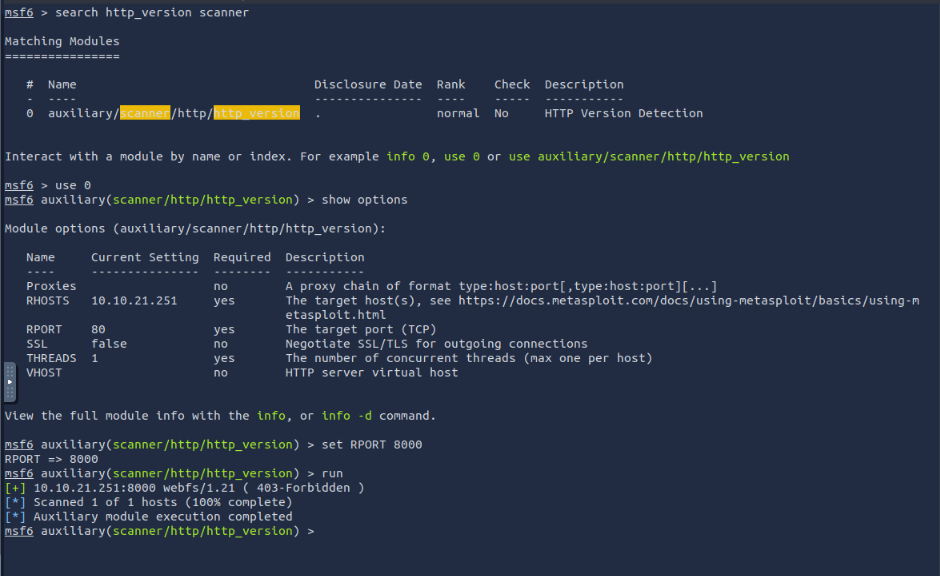
Task: Click the 'info -d' command text
Action: tap(347, 416)
